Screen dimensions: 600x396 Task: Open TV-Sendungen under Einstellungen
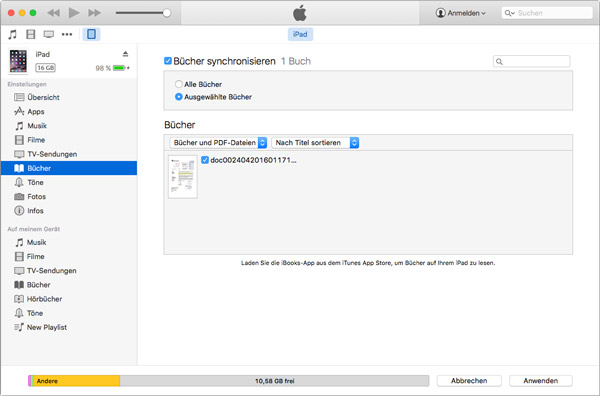[69, 154]
